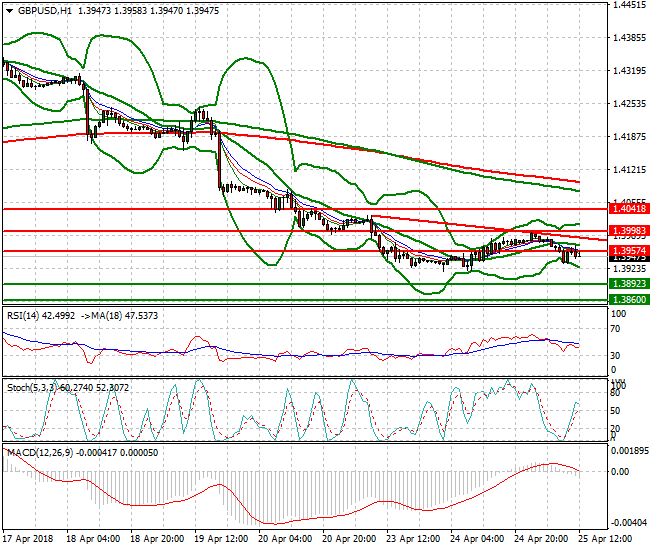Select the MACD(12,26,9) indicator label
Viewport: 650px width, 550px height.
point(37,452)
